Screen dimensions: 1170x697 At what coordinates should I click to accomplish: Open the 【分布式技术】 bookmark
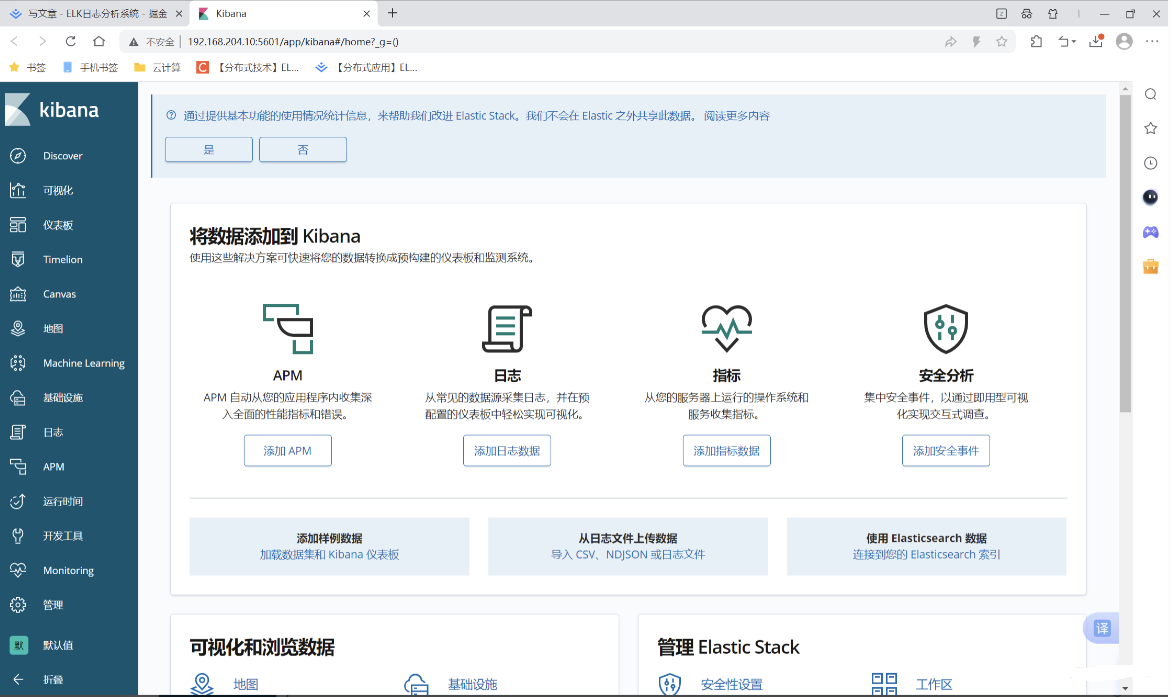248,67
